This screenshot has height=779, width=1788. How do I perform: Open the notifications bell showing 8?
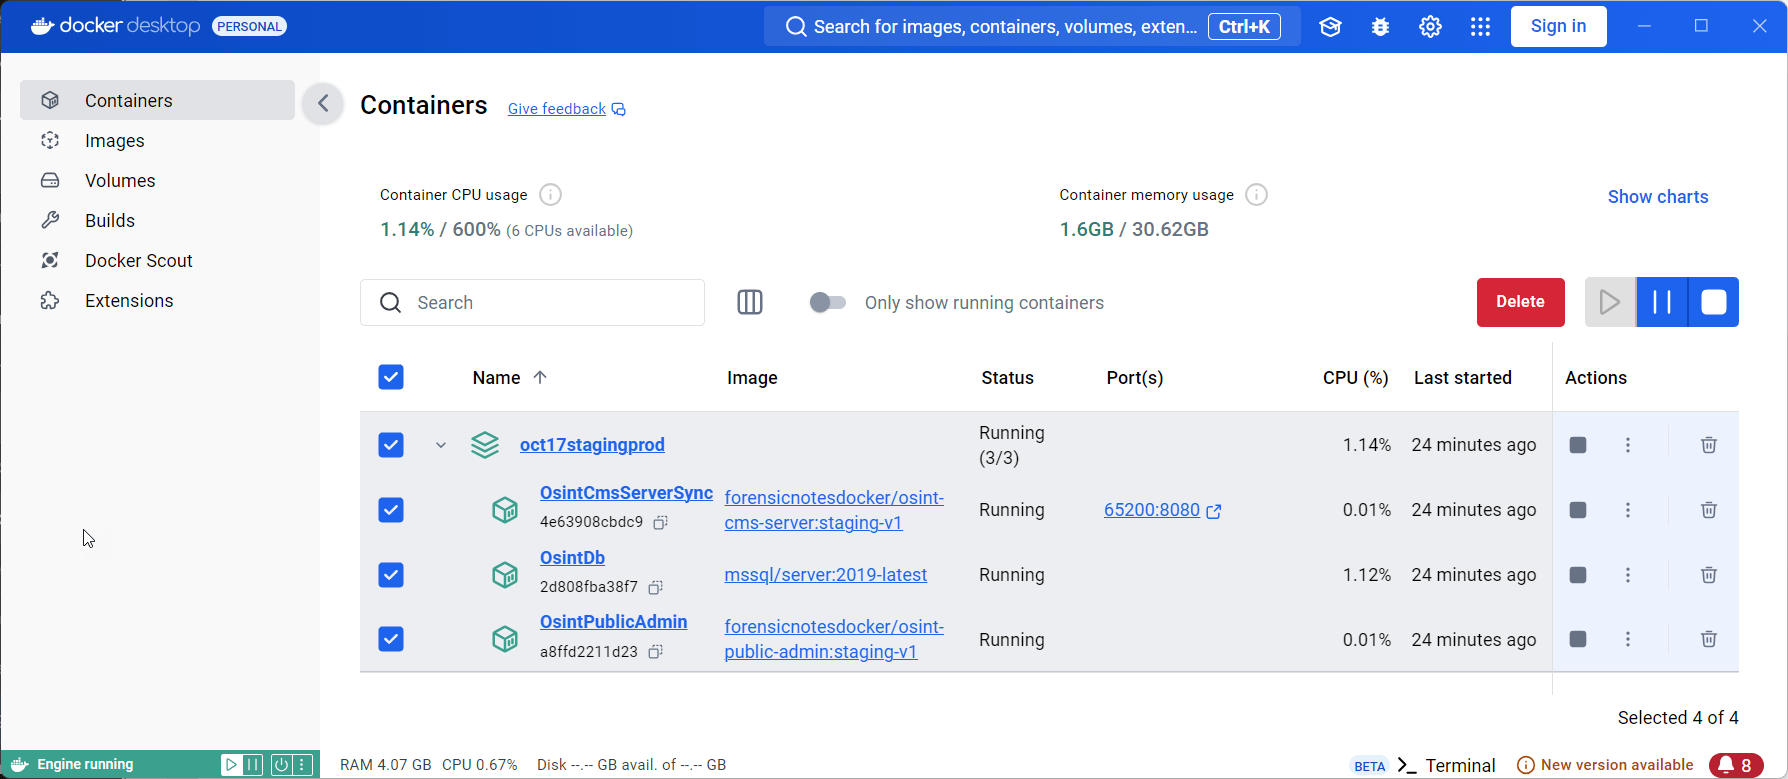coord(1736,765)
